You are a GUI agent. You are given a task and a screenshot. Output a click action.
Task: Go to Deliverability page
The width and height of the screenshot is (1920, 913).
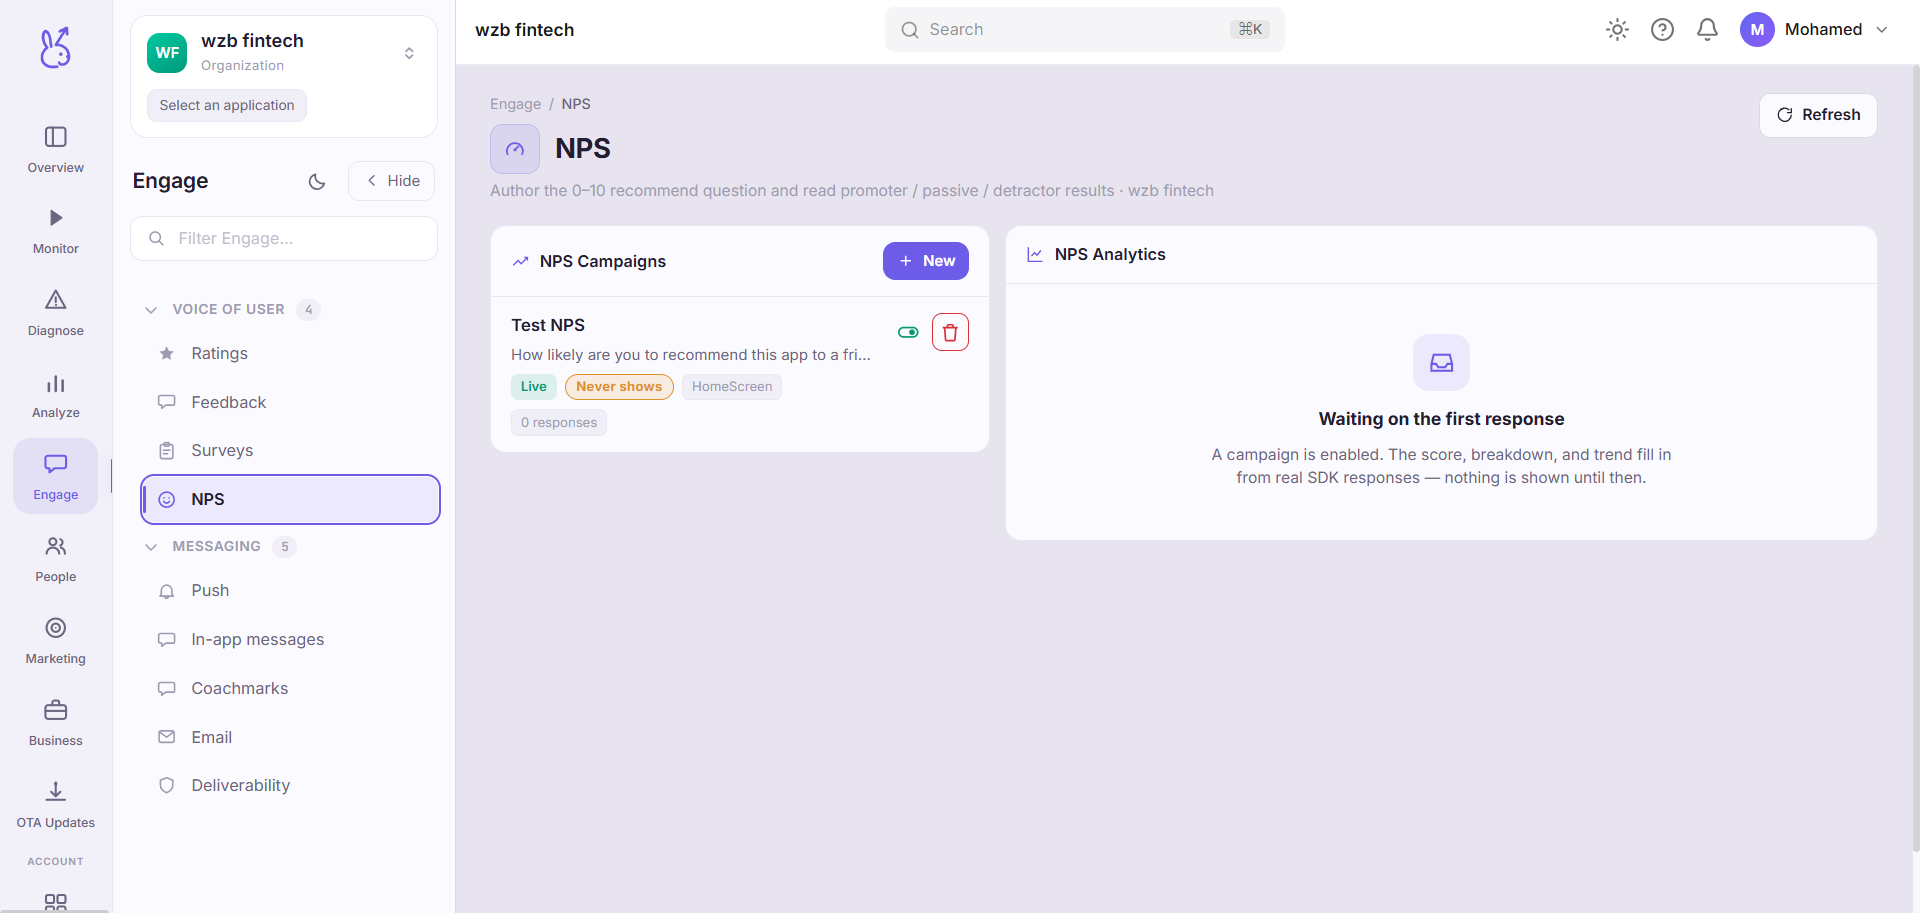pyautogui.click(x=290, y=786)
